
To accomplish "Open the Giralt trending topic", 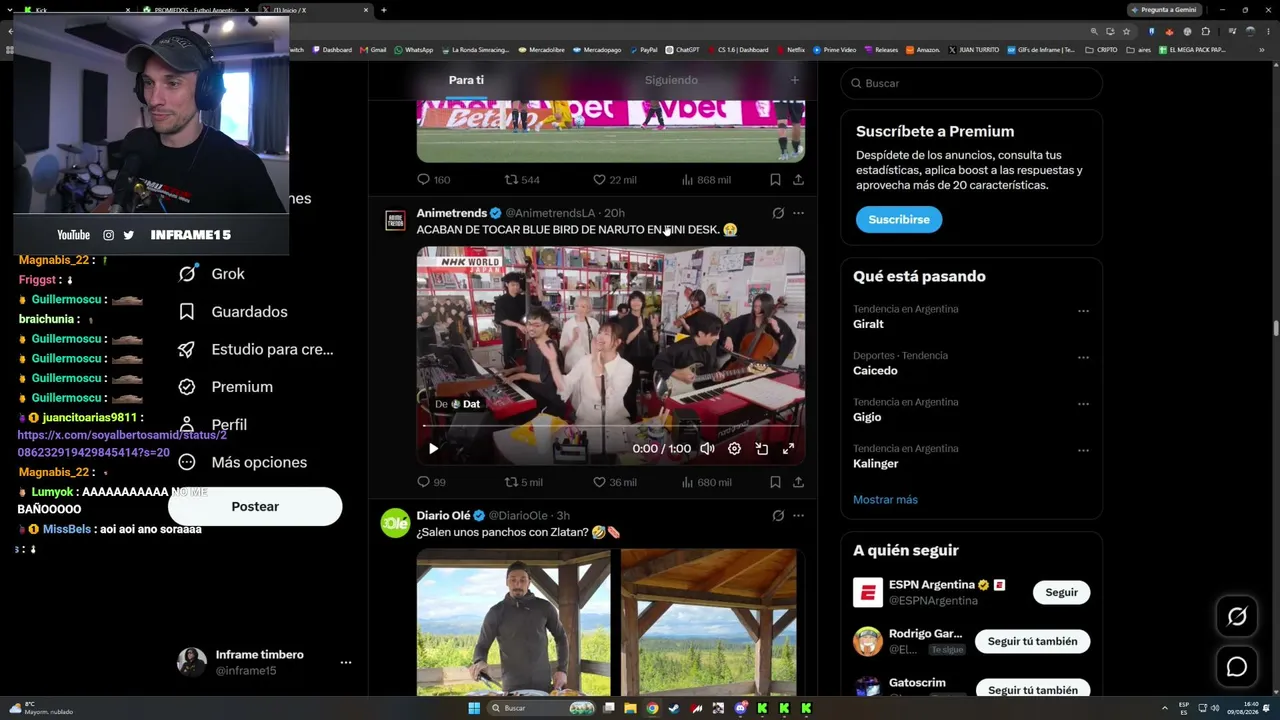I will coord(868,324).
